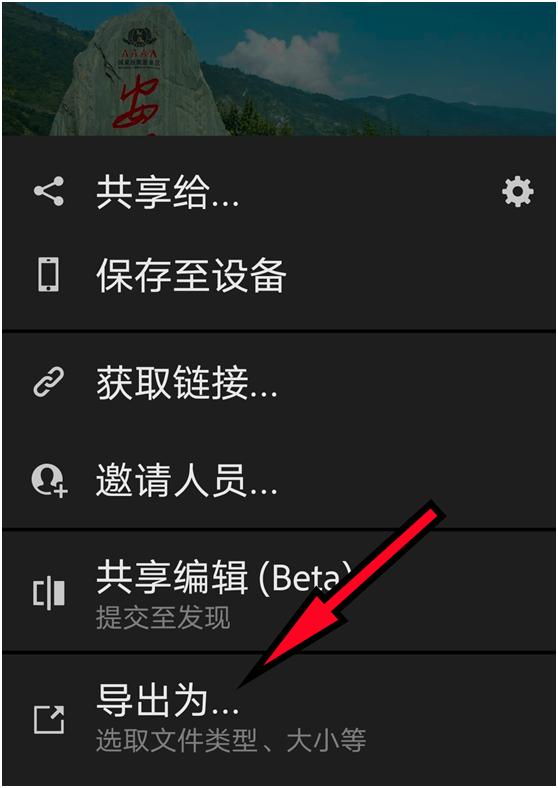Tap the share edits compare icon

[49, 594]
